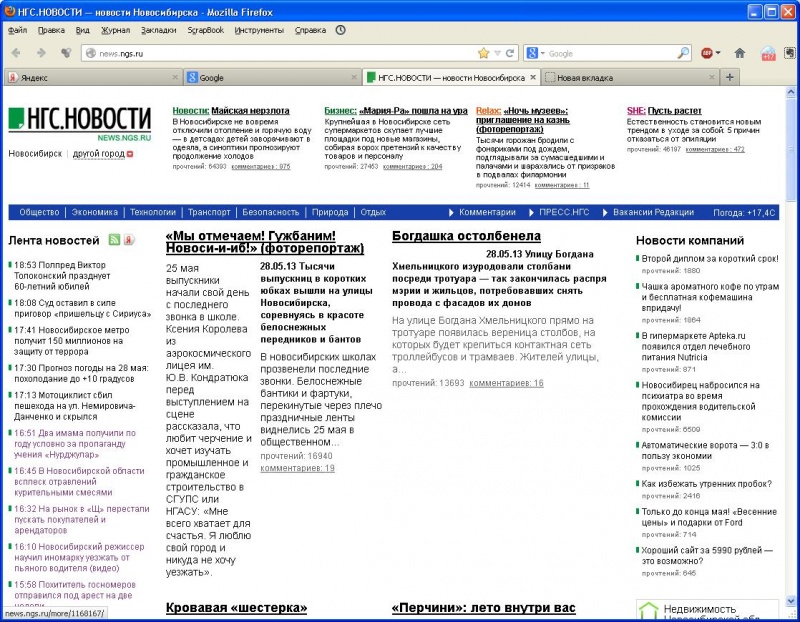Click the clock icon in menu bar
This screenshot has height=622, width=800.
(341, 30)
